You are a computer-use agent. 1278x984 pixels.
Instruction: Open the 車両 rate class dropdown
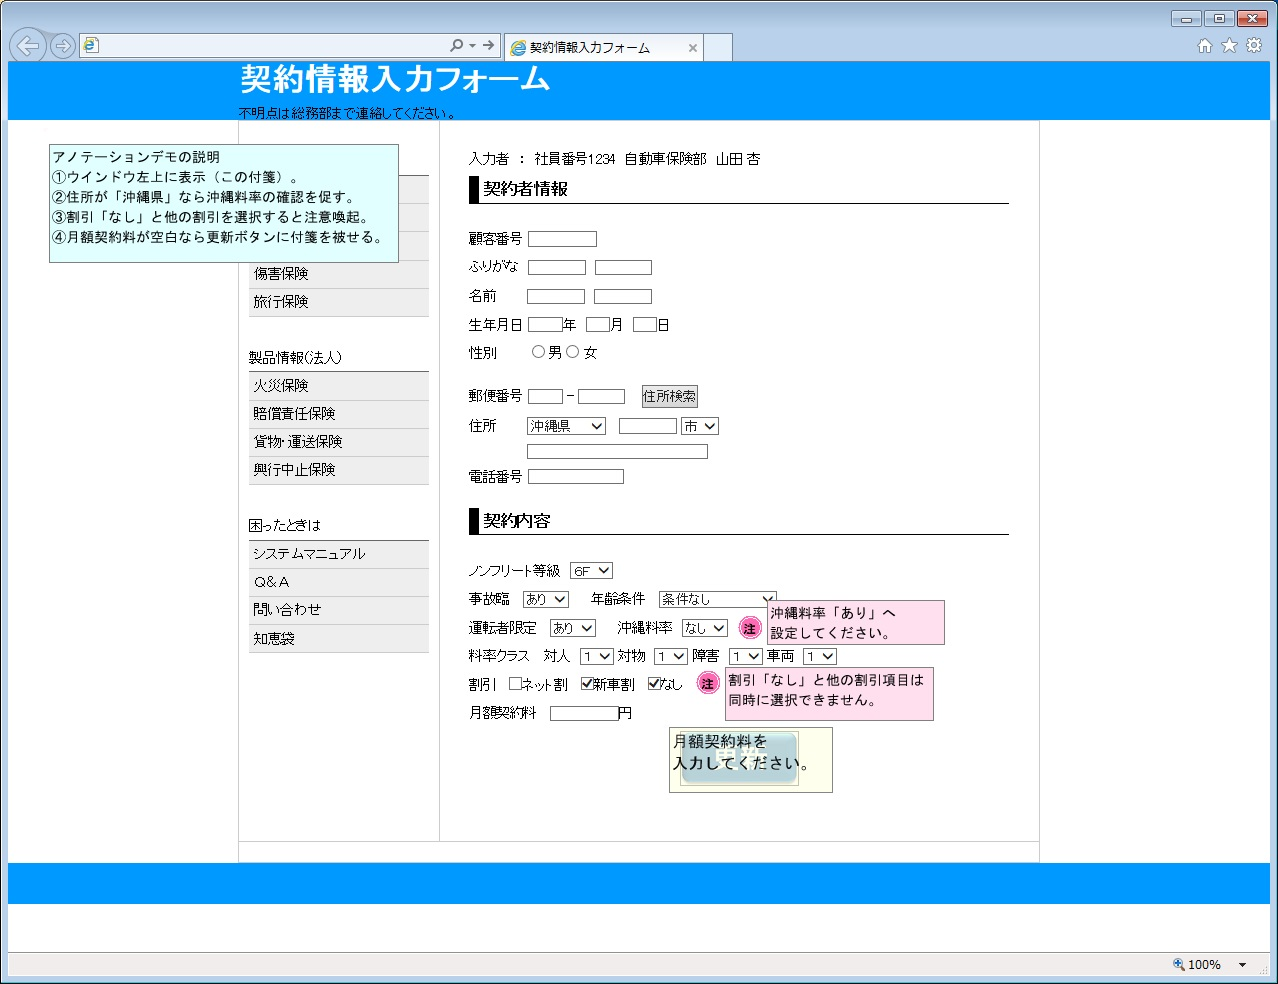[820, 657]
